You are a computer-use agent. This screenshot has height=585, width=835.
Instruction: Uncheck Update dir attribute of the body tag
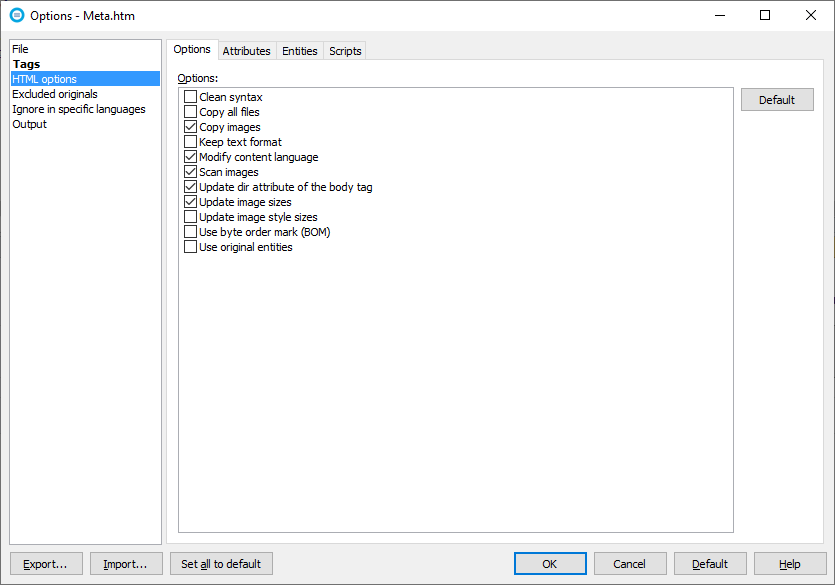tap(190, 187)
